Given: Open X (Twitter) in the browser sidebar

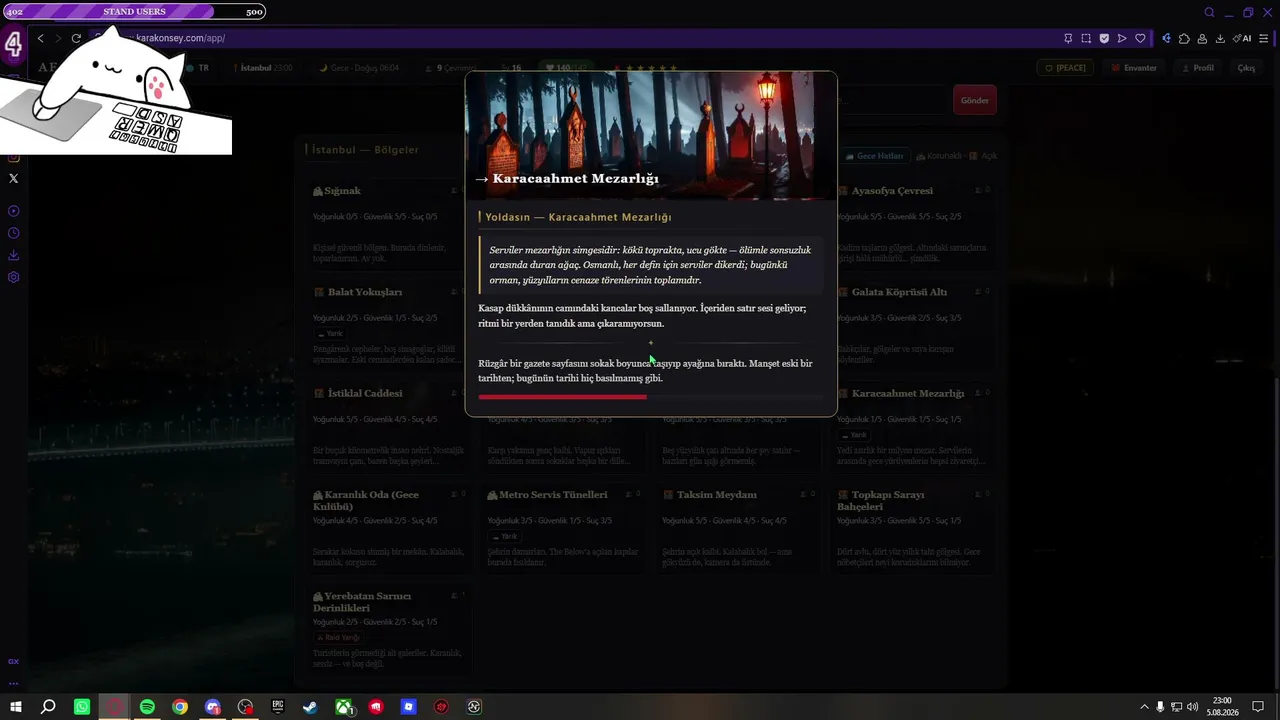Looking at the screenshot, I should tap(13, 178).
